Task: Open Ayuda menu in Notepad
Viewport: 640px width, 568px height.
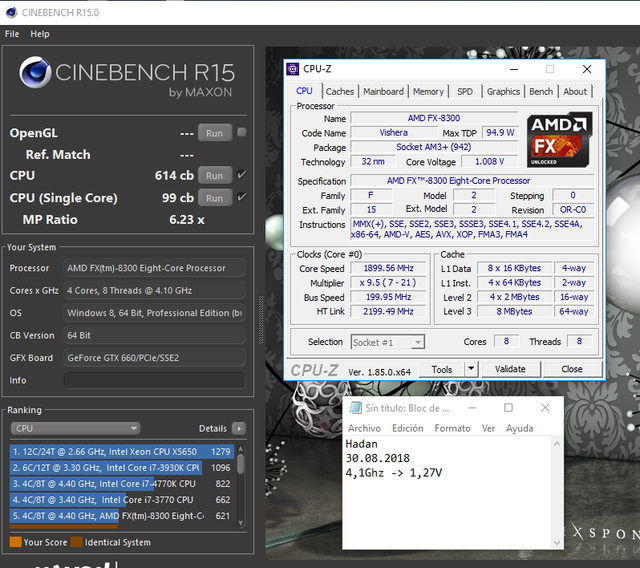Action: pos(520,428)
